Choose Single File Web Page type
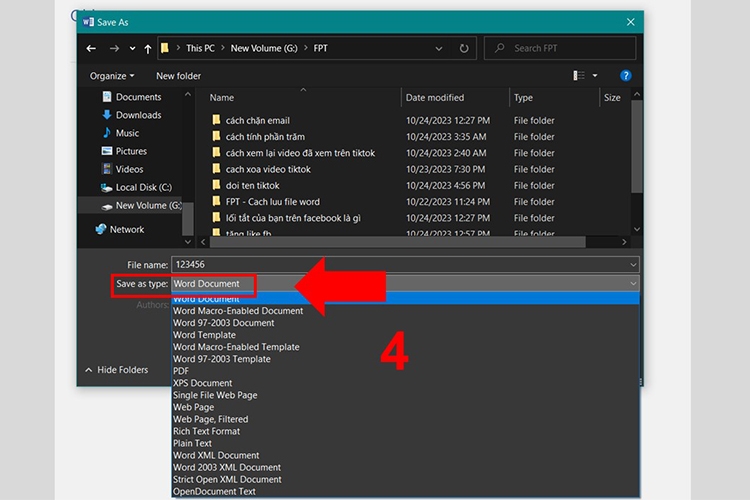Image resolution: width=750 pixels, height=500 pixels. coord(405,395)
